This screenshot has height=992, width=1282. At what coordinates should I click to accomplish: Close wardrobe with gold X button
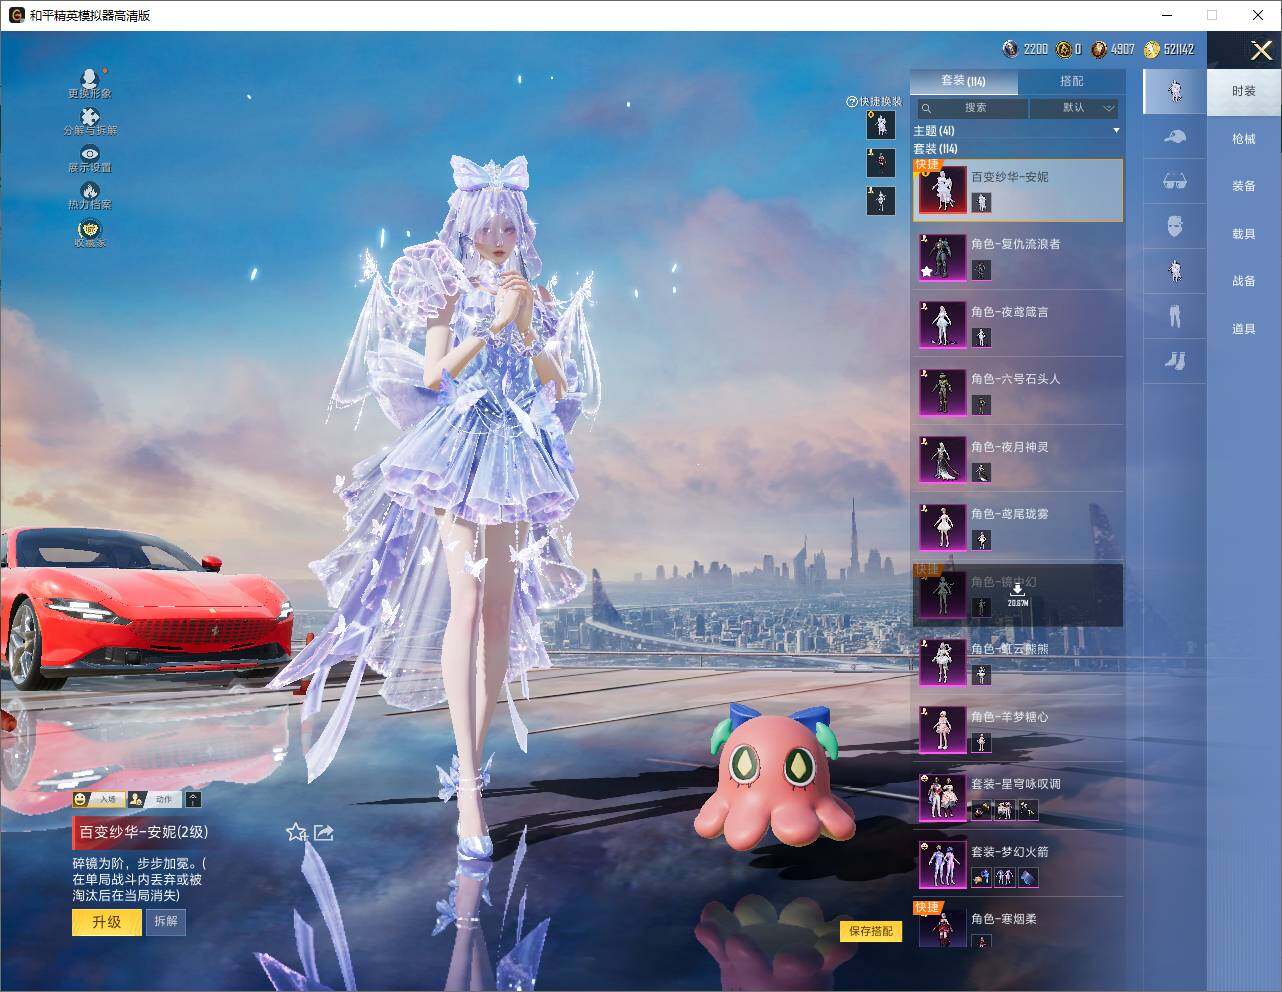1261,49
